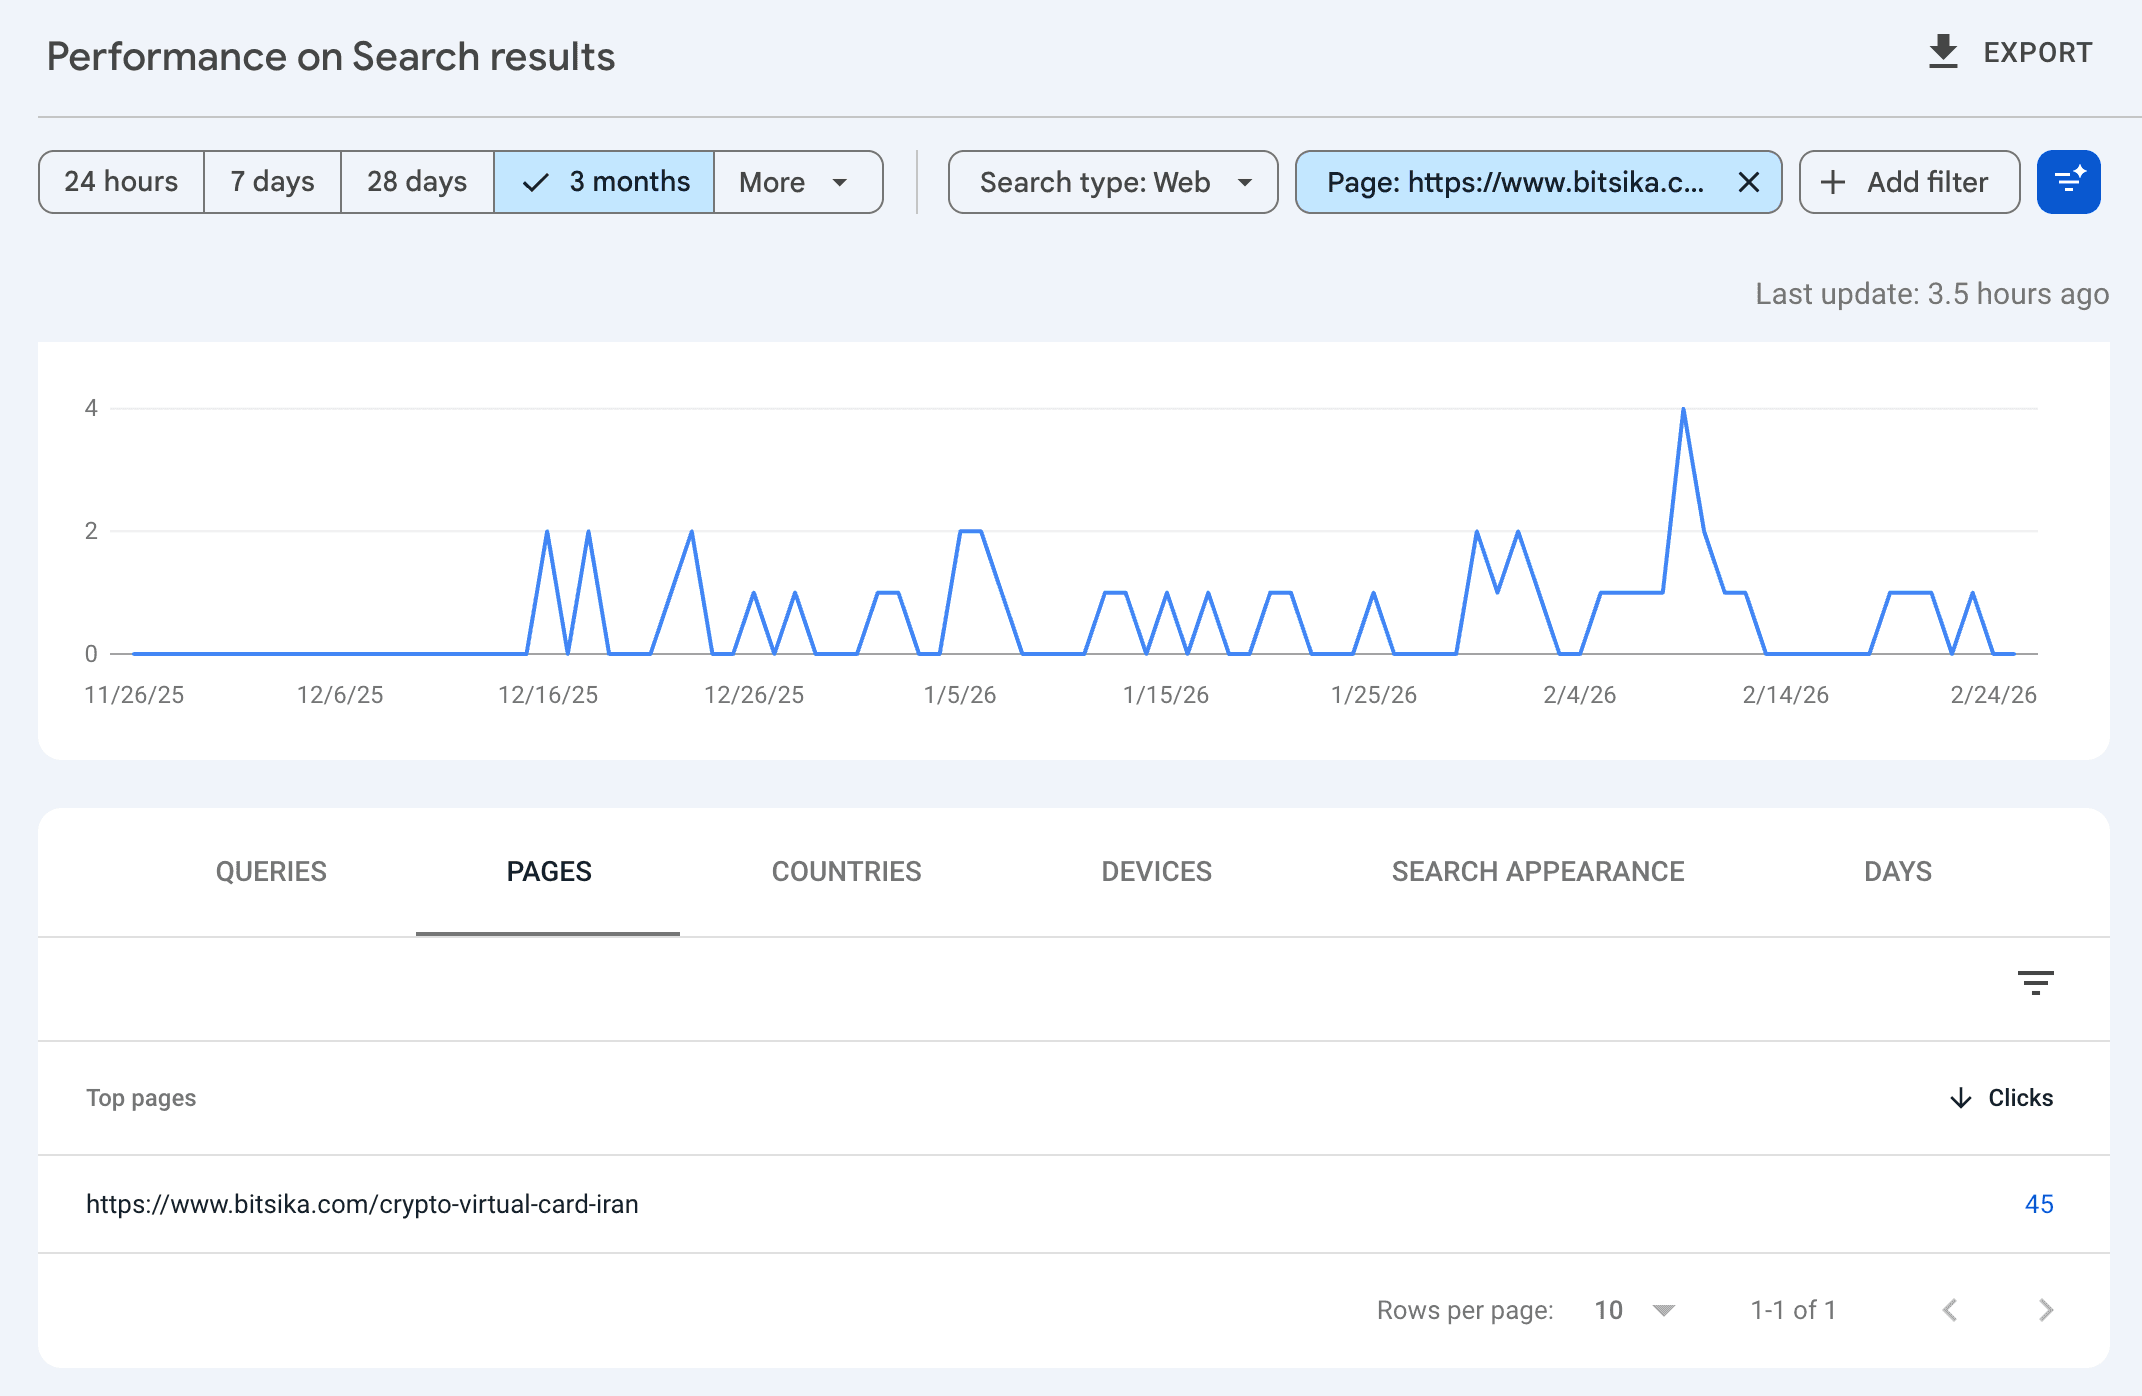Viewport: 2142px width, 1396px height.
Task: Select the 28 days date range
Action: [x=416, y=182]
